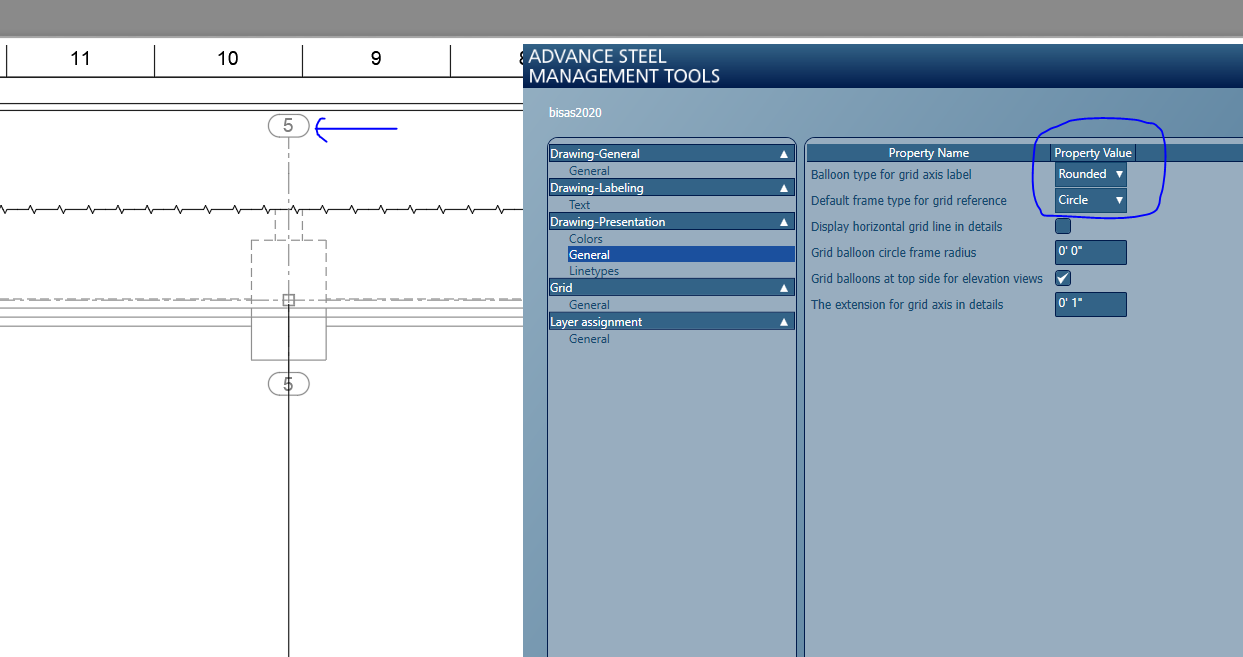
Task: Click the Property Value column header
Action: tap(1093, 152)
